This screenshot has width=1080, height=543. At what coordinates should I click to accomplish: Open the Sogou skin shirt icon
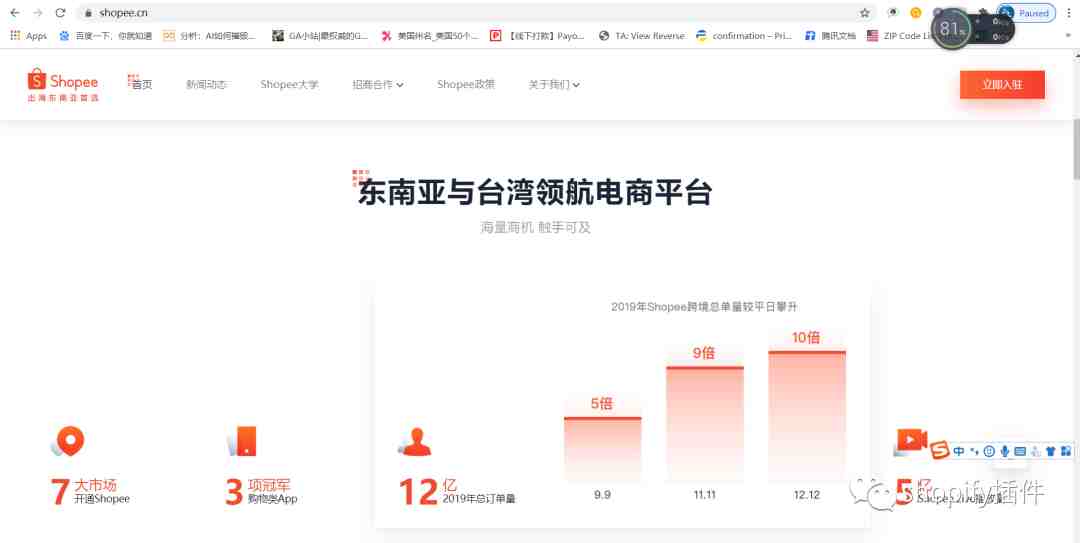click(1052, 451)
